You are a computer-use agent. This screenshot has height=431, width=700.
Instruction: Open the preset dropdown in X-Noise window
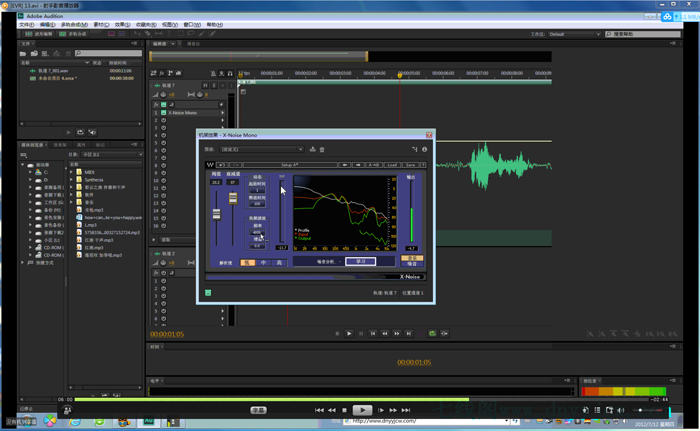pos(262,149)
